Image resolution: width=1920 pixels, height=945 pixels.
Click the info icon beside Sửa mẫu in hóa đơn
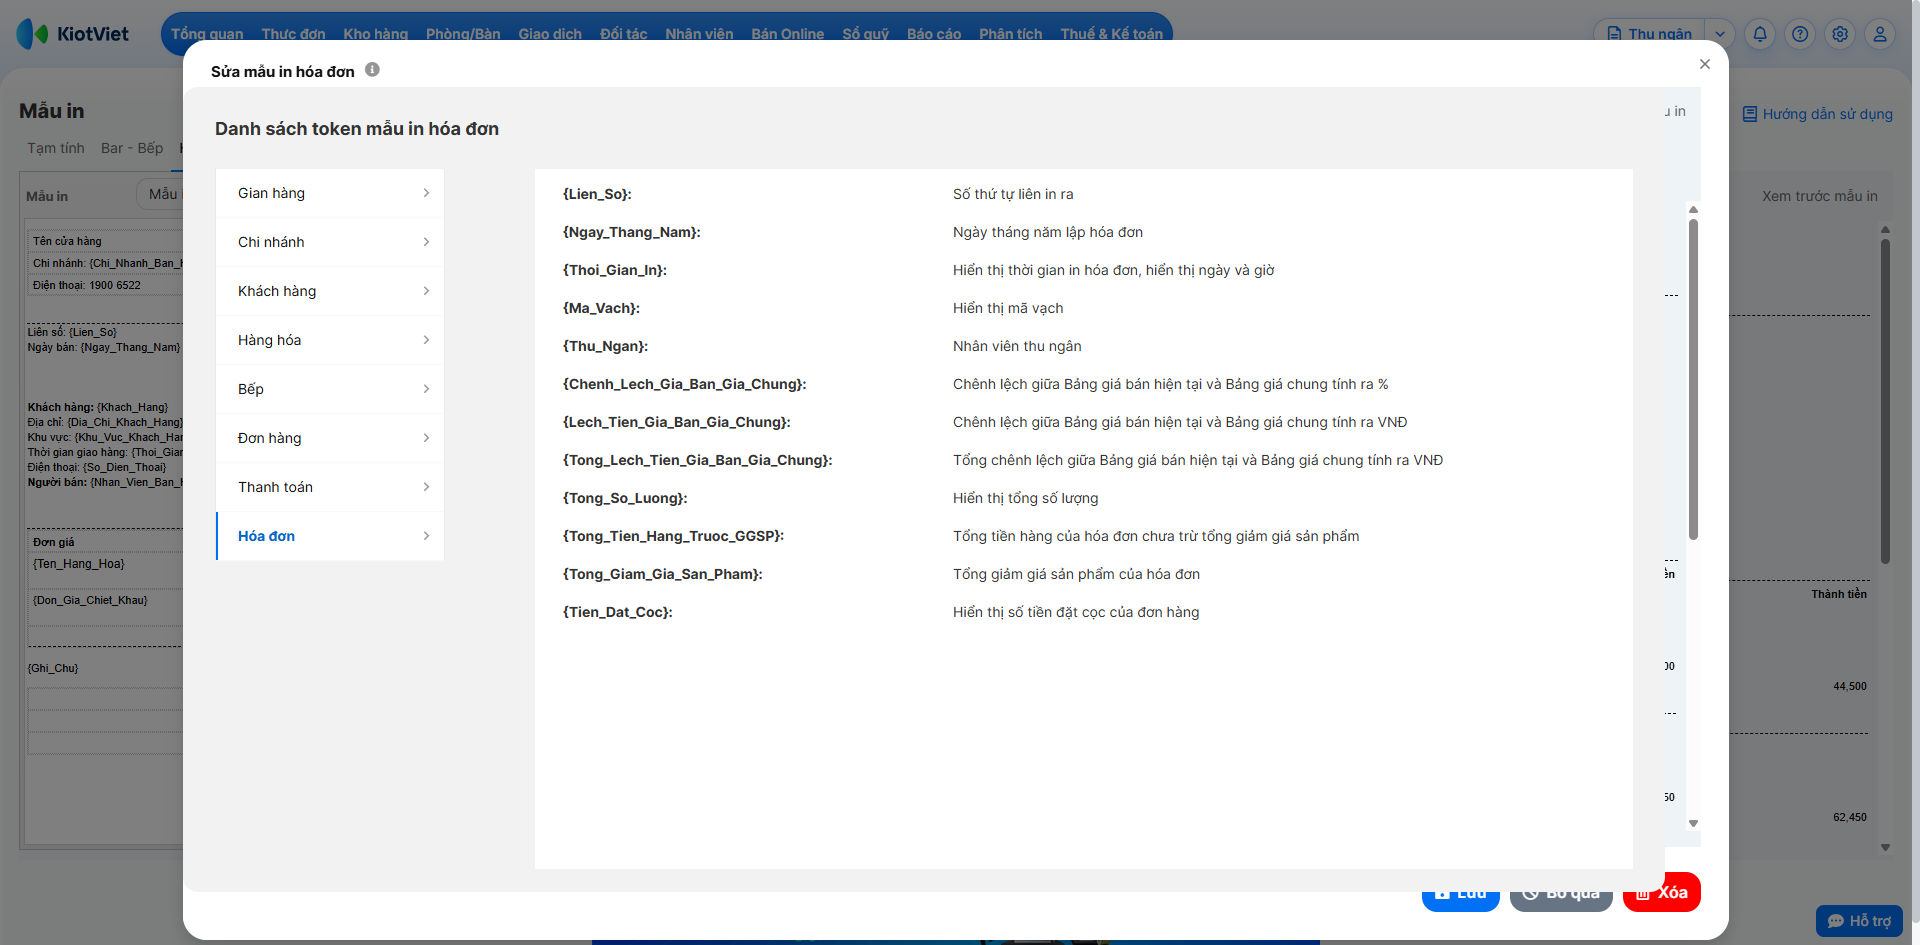[x=372, y=70]
